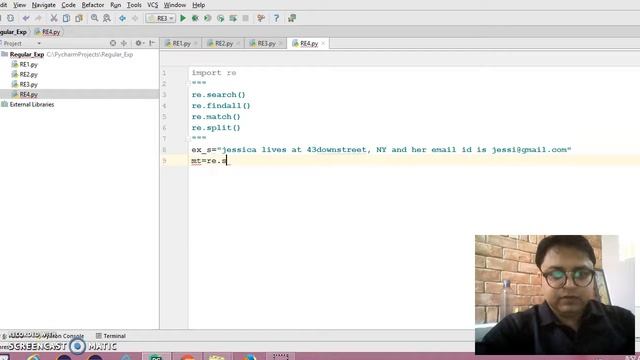Click the Copy icon in the toolbar
Screen dimensions: 640x360
66,18
